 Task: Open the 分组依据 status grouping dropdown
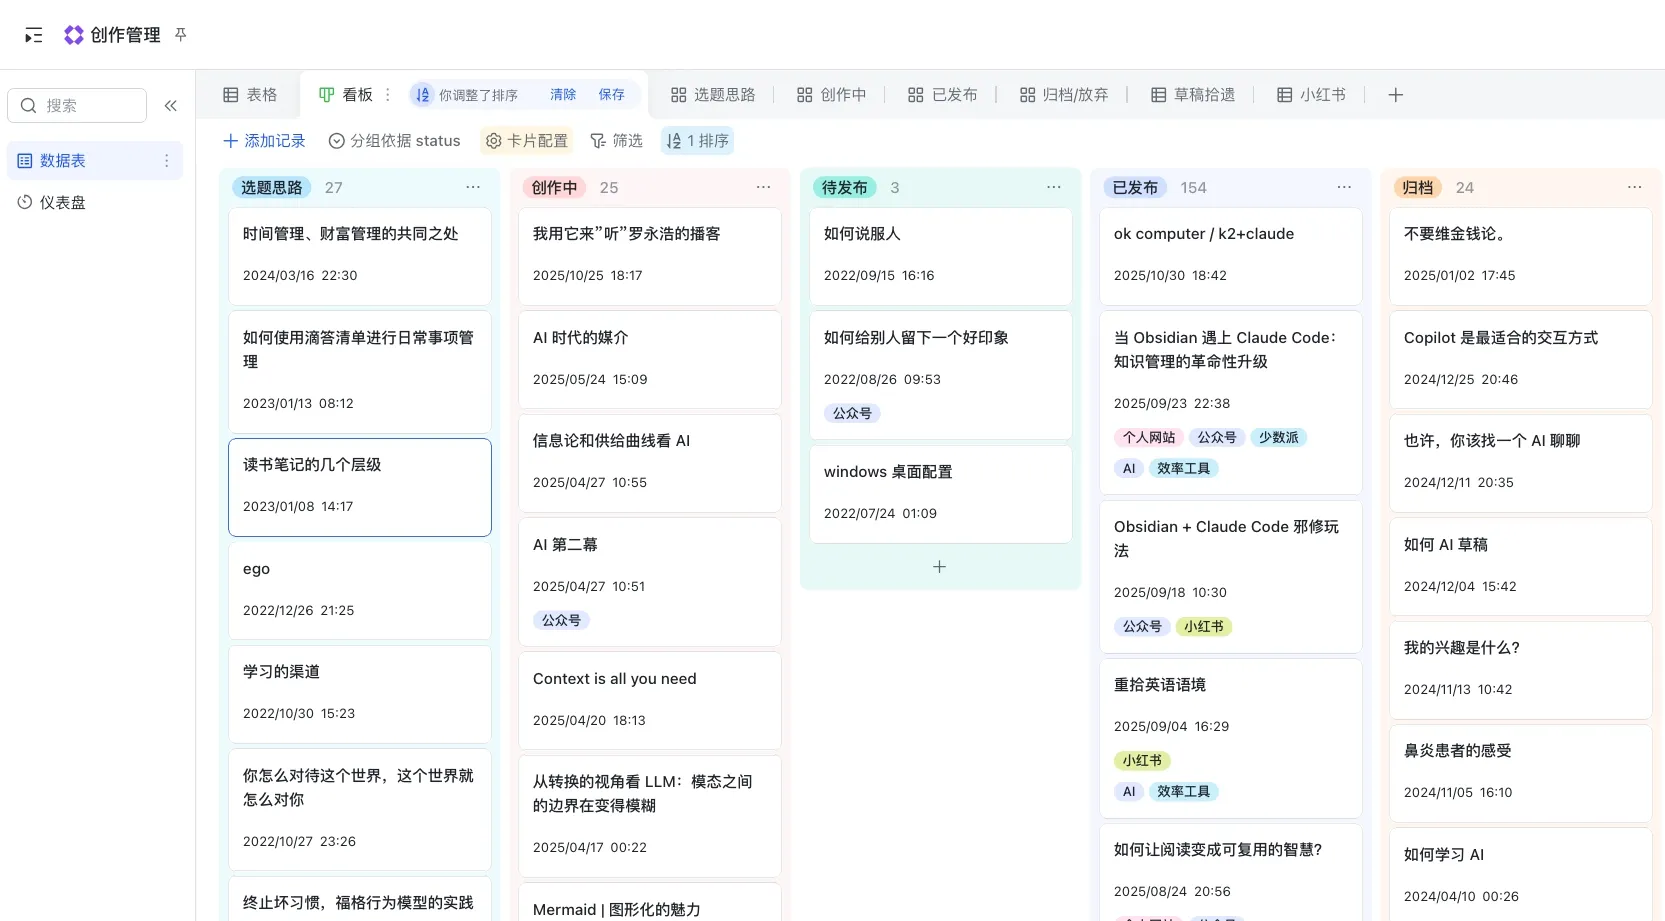pos(395,141)
